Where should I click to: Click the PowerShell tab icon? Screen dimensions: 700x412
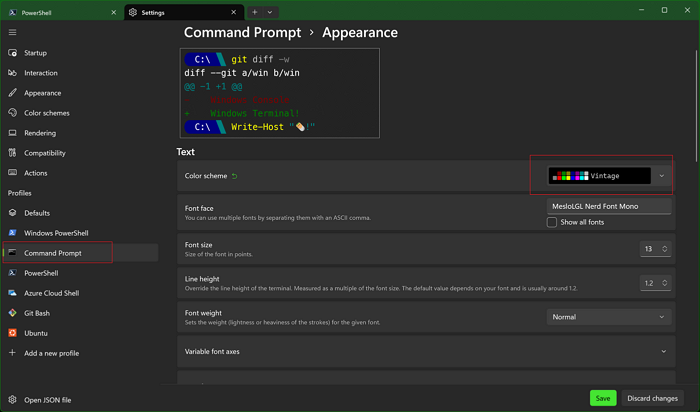(12, 12)
